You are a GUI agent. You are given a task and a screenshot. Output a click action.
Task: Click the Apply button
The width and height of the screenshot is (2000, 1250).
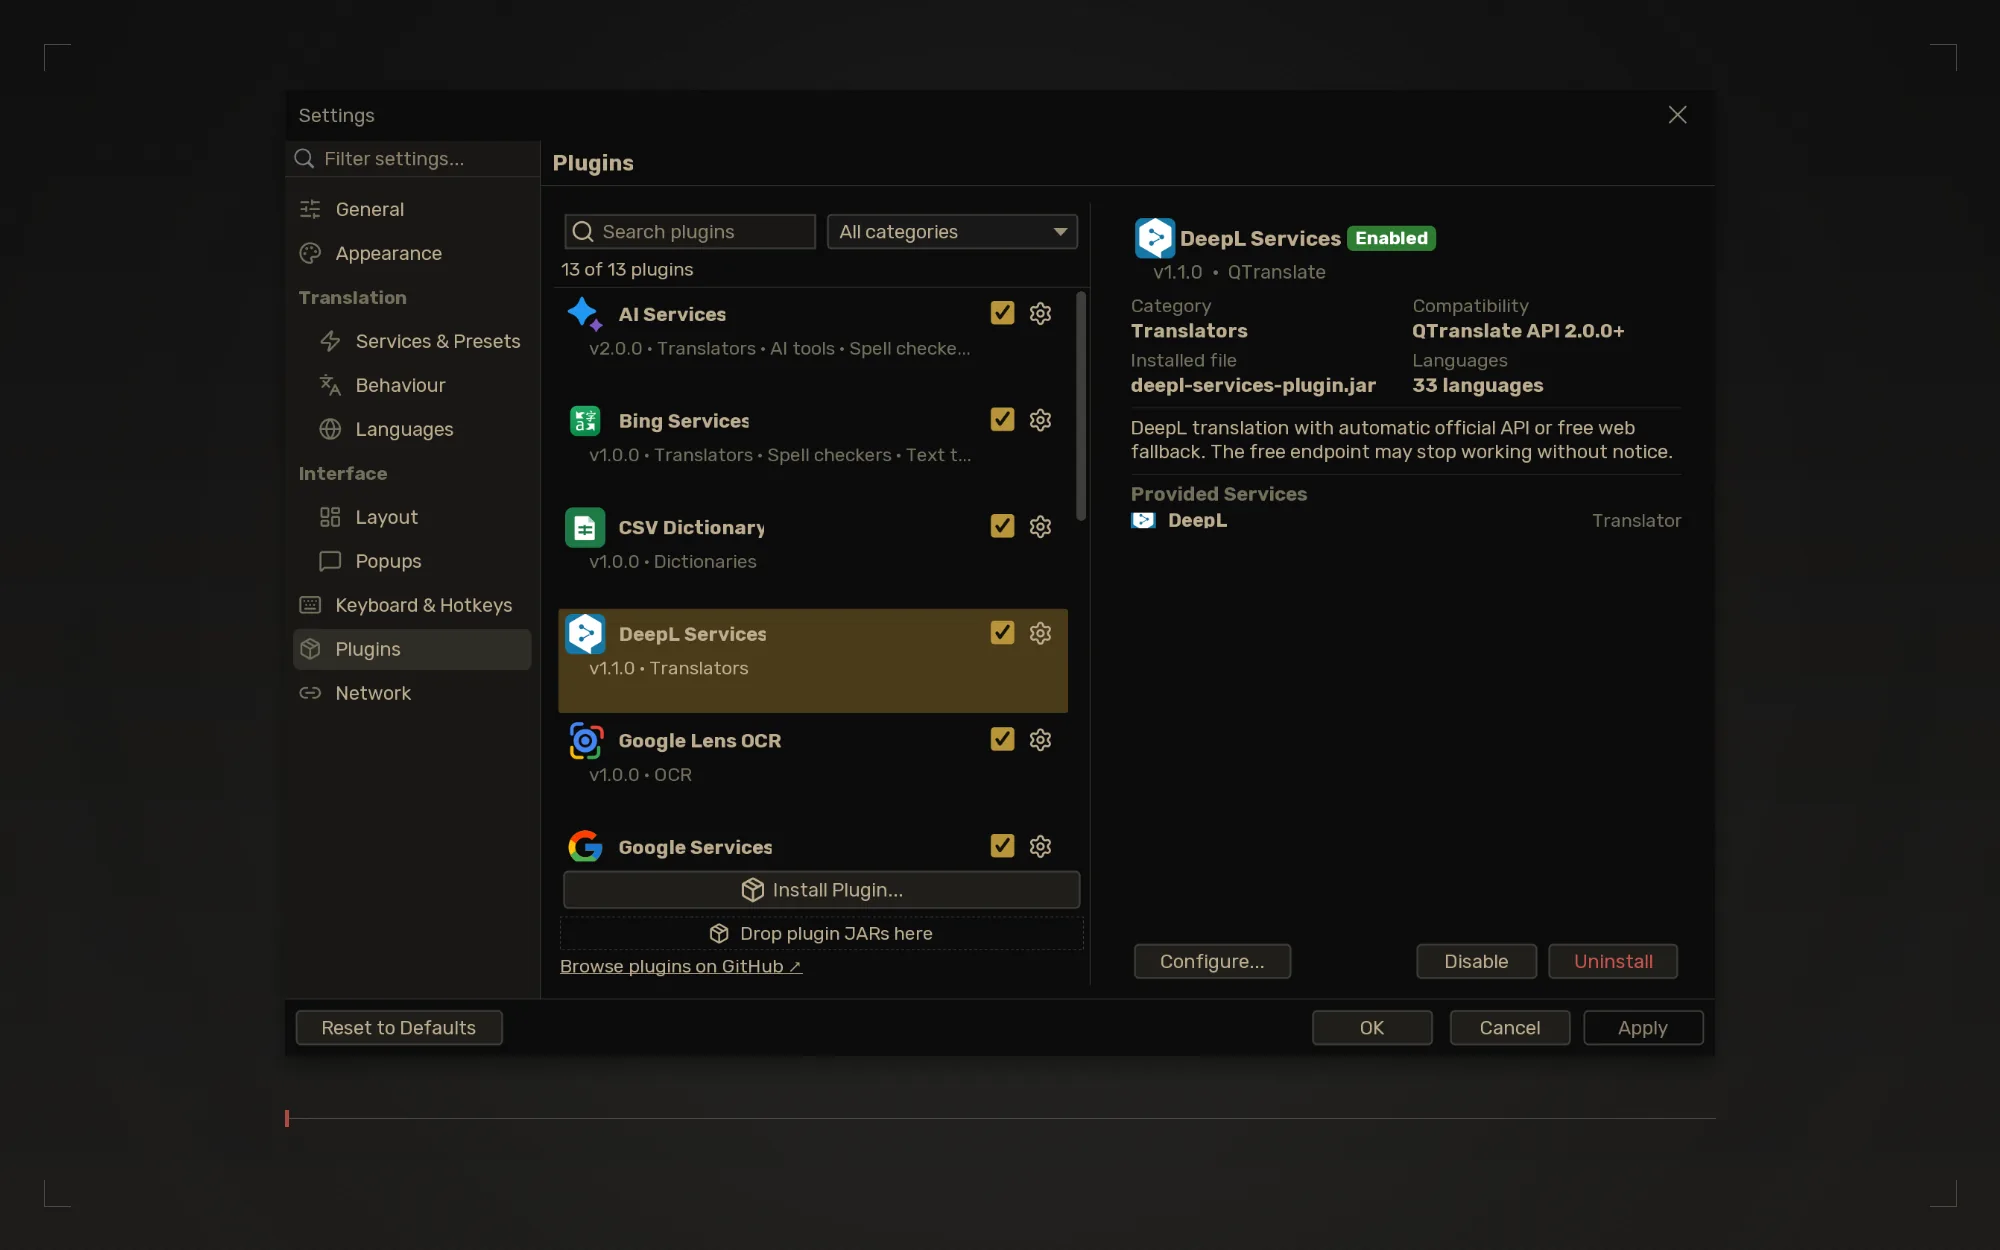click(1643, 1028)
